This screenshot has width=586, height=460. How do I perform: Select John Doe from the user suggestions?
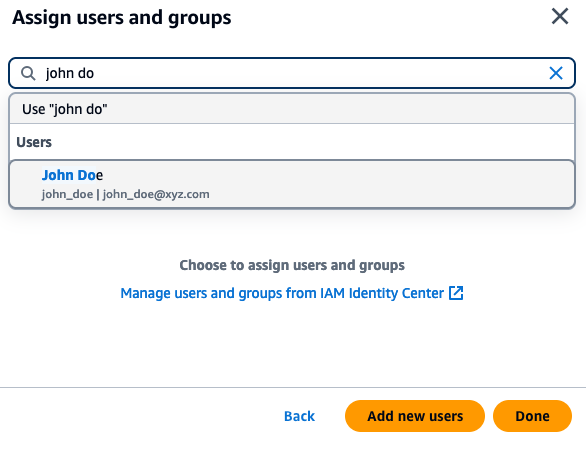pos(292,184)
